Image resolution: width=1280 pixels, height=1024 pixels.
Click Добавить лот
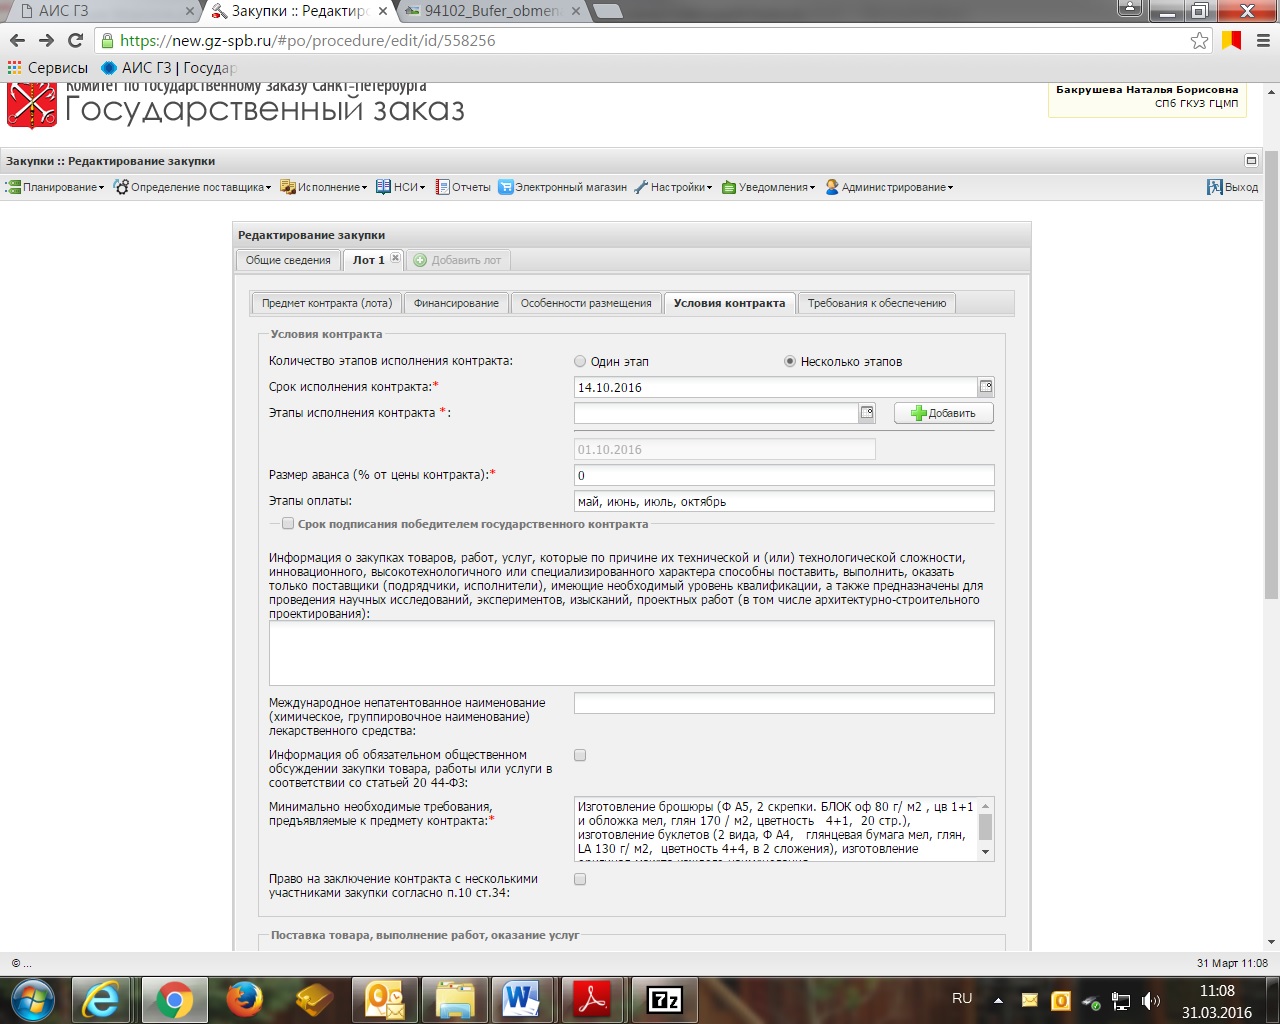tap(458, 260)
